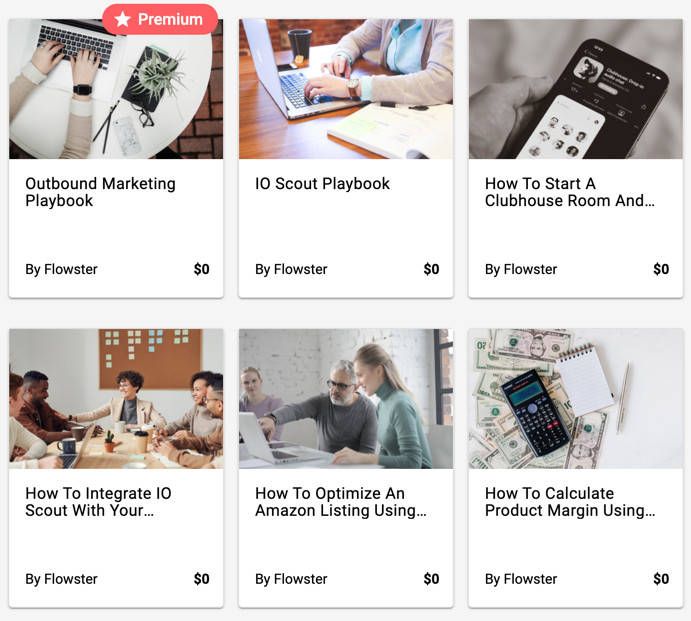Click the Outbound Marketing Playbook title
The height and width of the screenshot is (621, 691).
pos(100,192)
